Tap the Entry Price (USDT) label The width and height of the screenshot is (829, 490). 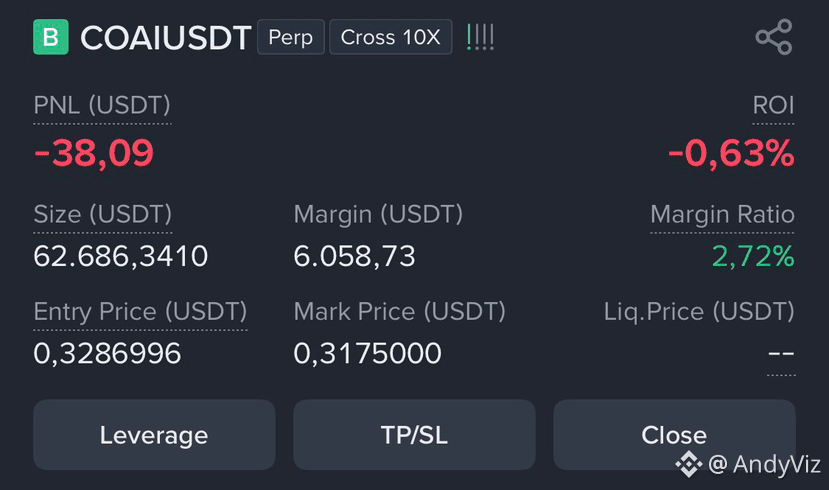pos(140,312)
